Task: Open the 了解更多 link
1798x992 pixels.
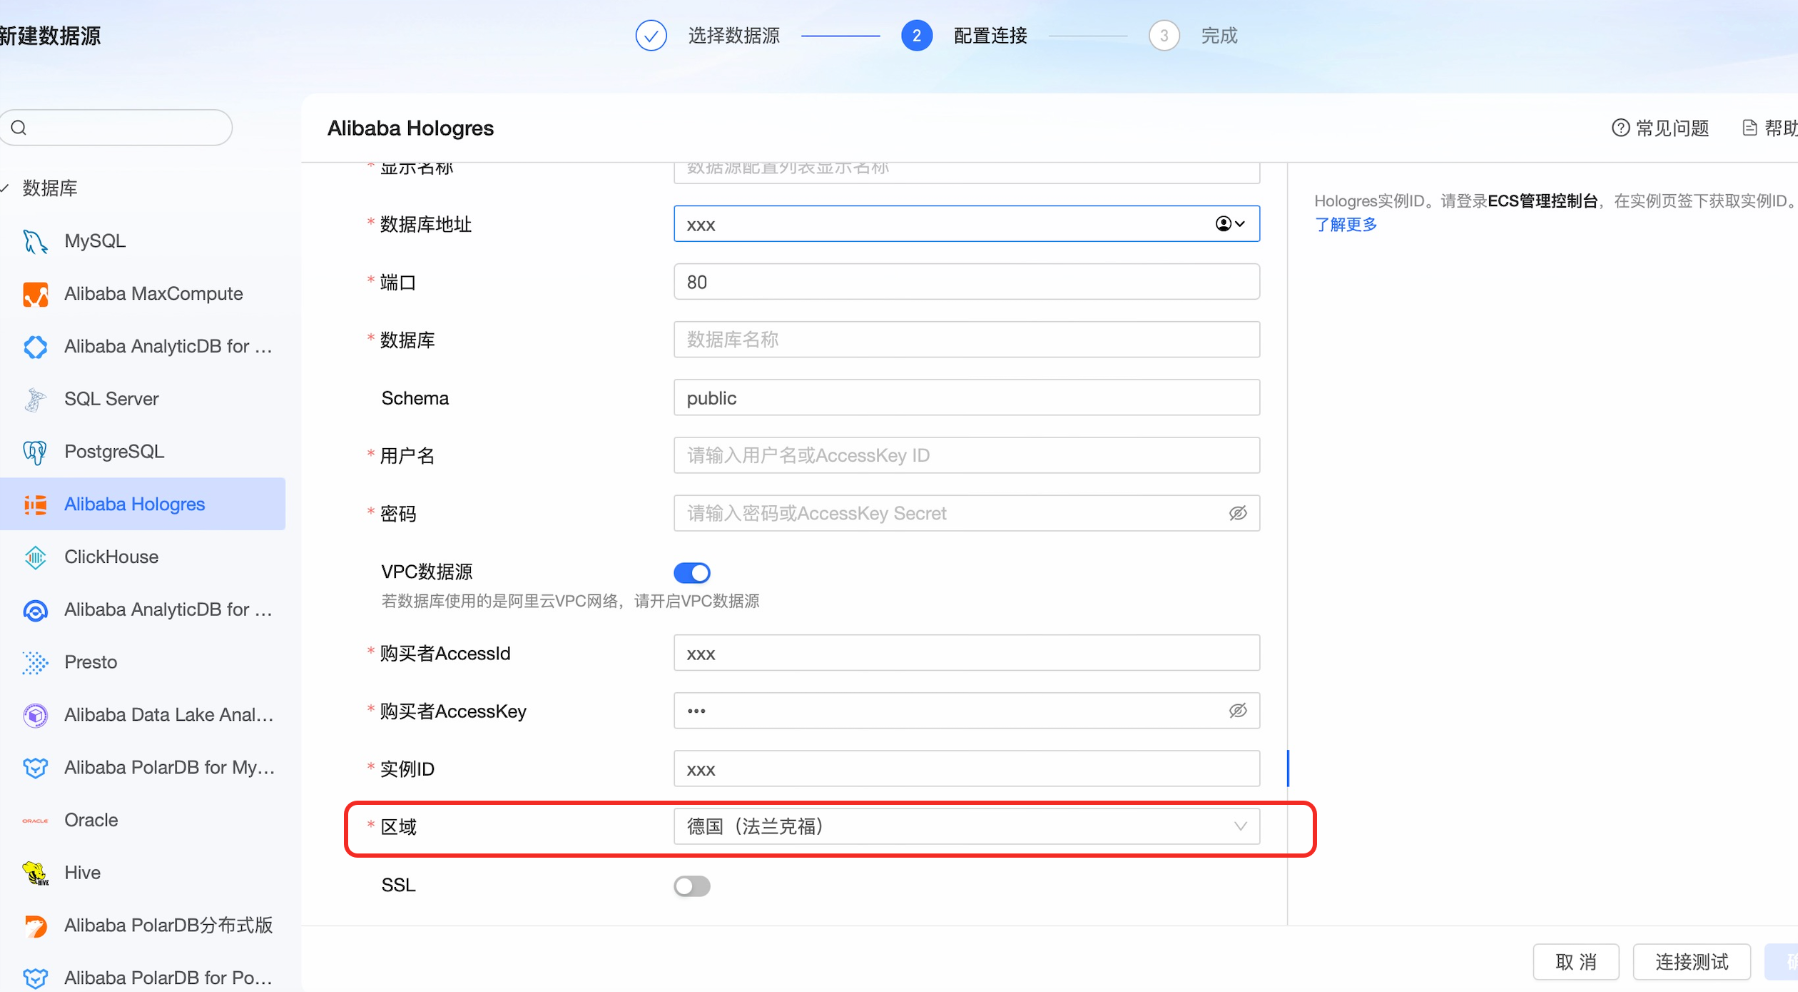Action: [1346, 225]
